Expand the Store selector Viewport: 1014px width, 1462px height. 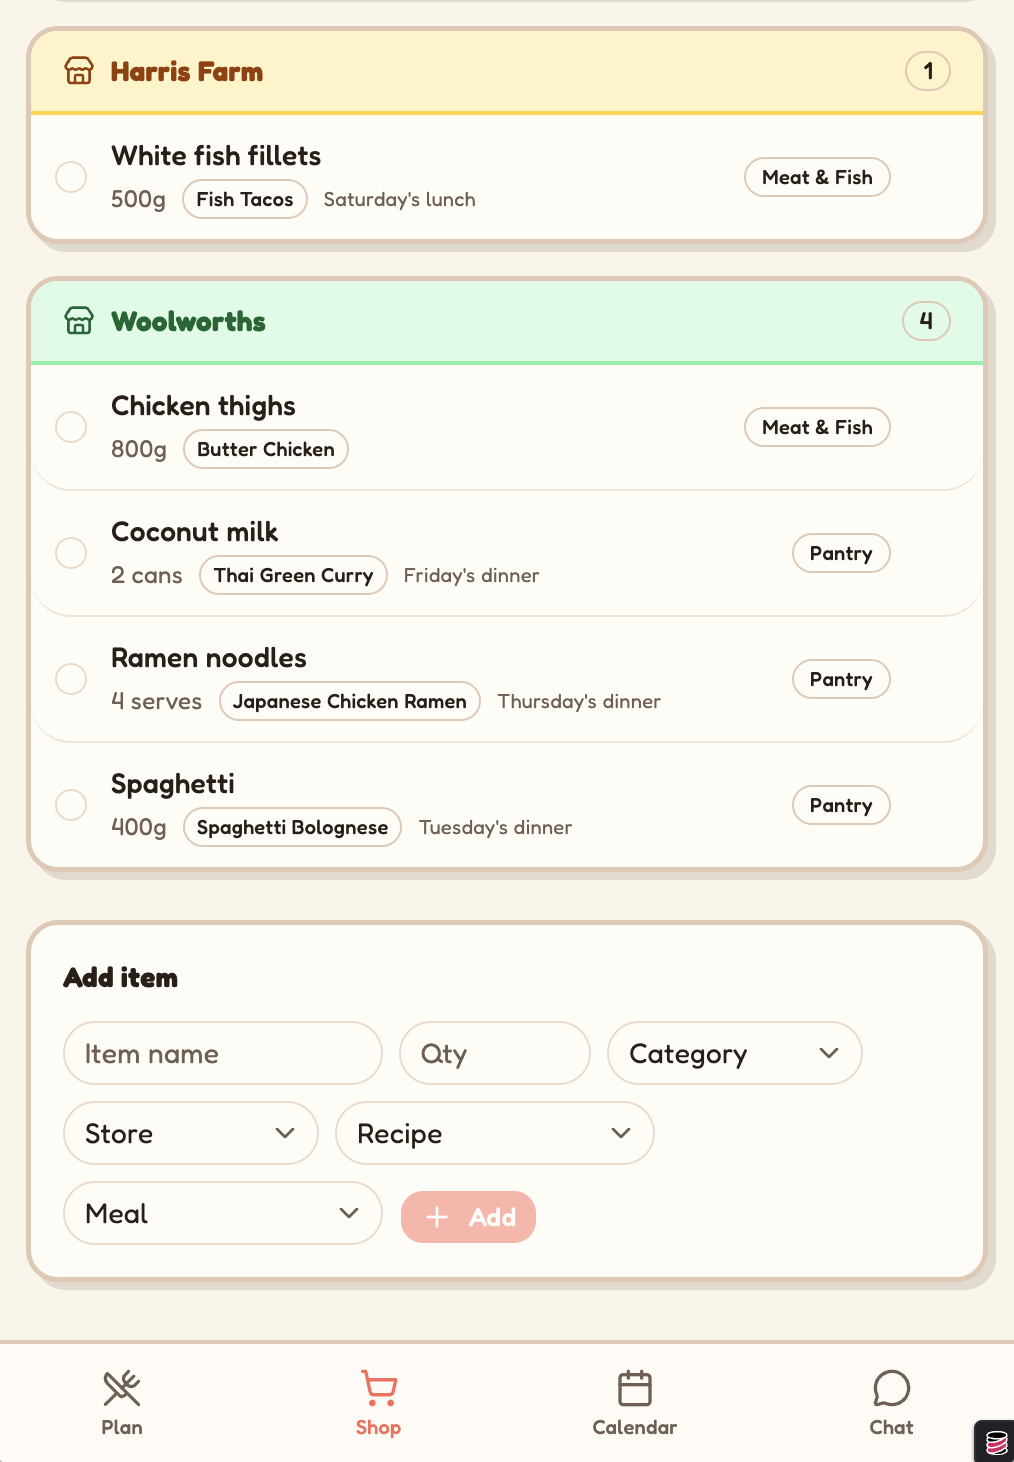click(x=190, y=1133)
